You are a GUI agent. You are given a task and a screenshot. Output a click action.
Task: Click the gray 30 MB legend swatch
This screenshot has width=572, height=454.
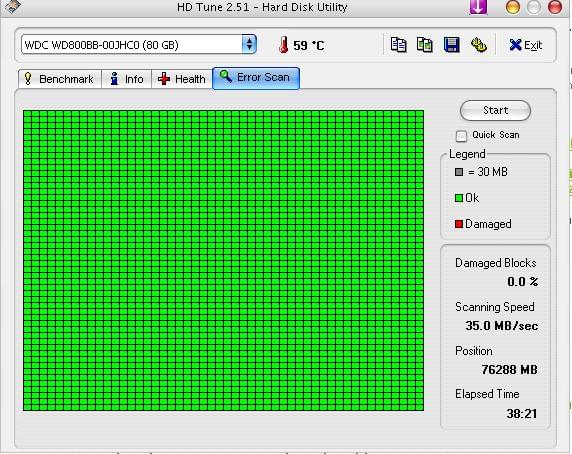pyautogui.click(x=459, y=172)
